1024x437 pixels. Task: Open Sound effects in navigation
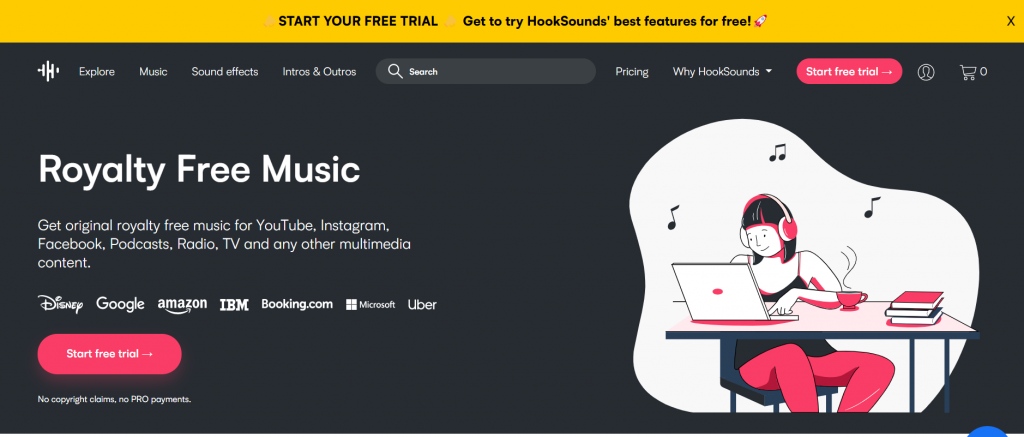coord(225,72)
